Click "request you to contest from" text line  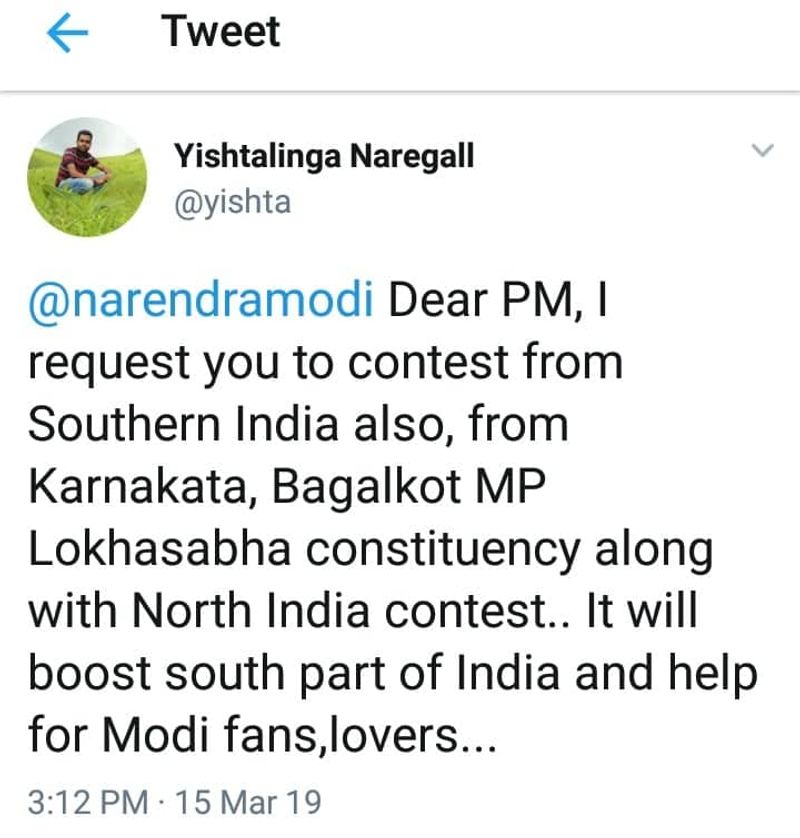coord(325,364)
